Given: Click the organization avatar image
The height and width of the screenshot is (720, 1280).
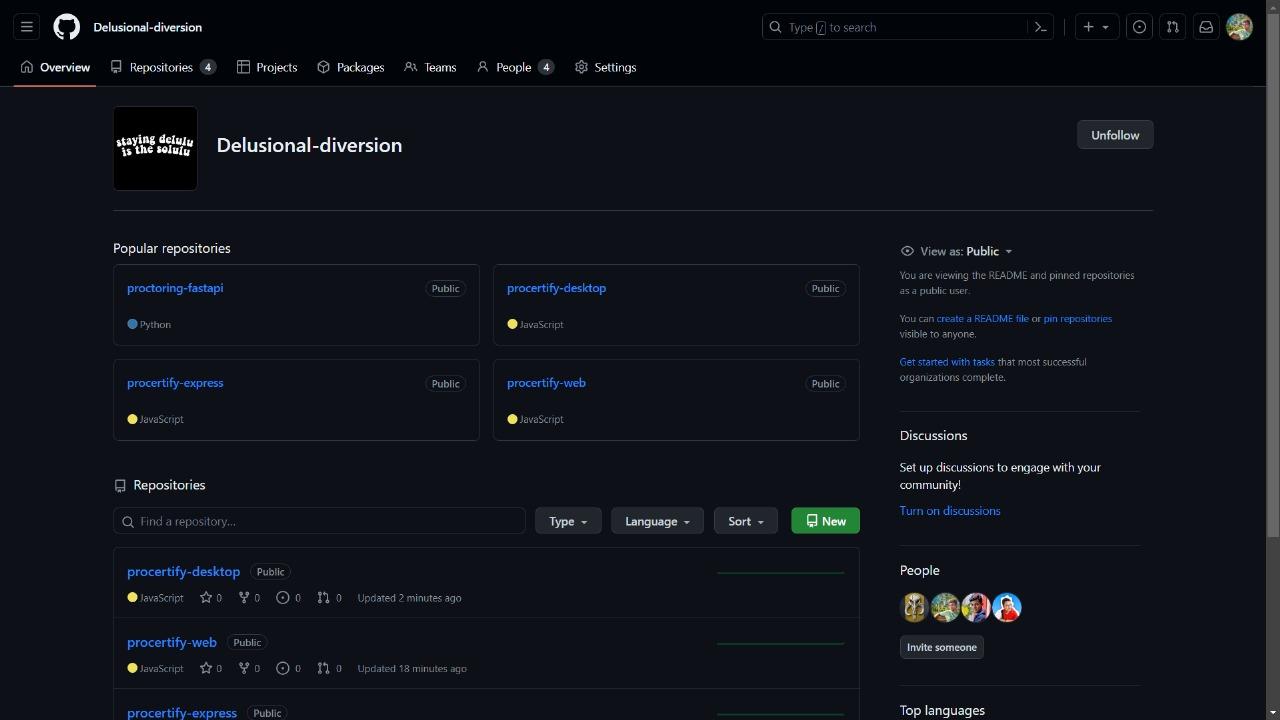Looking at the screenshot, I should 155,148.
